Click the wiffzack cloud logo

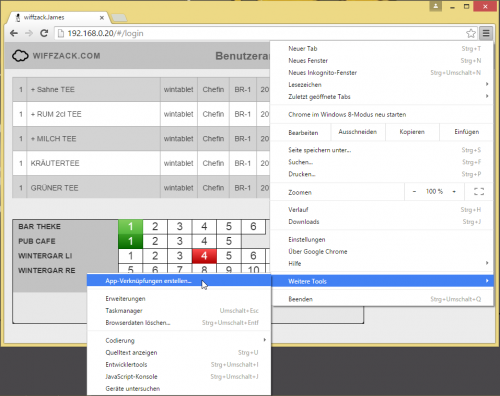click(20, 56)
